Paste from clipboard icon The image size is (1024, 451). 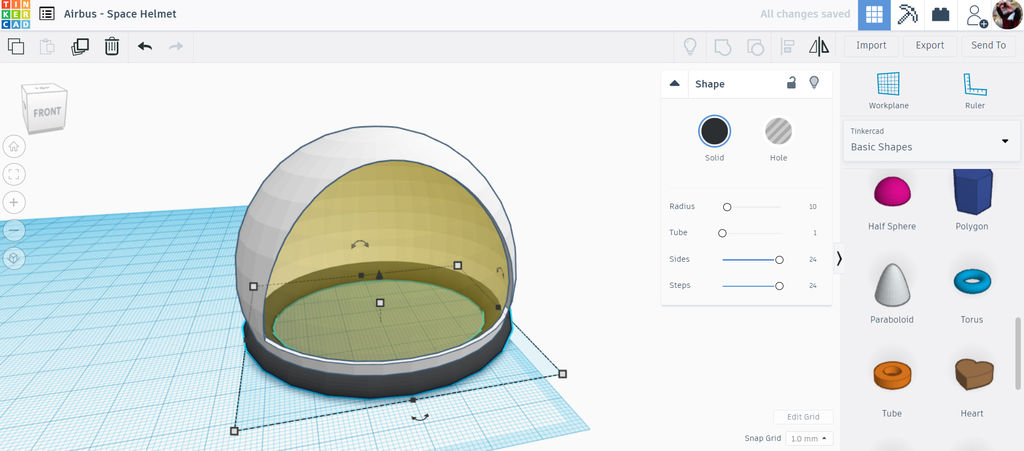pyautogui.click(x=47, y=46)
